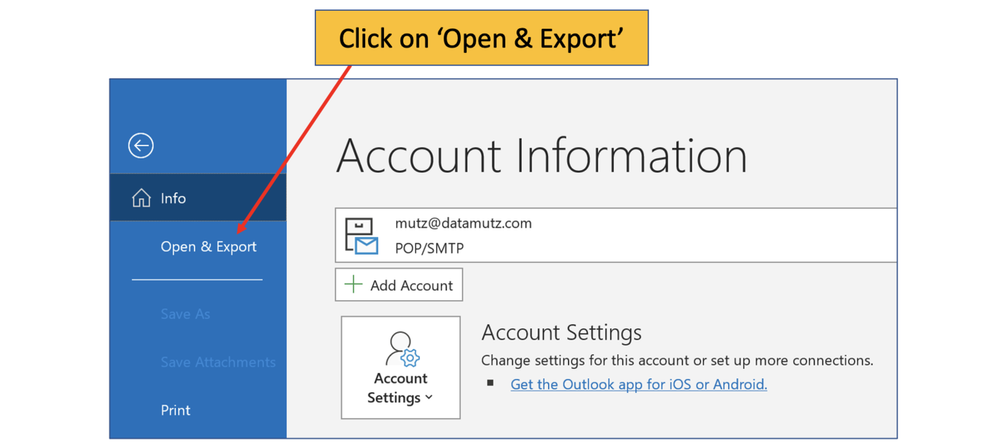Image resolution: width=1000 pixels, height=447 pixels.
Task: Open the Print menu item
Action: click(x=175, y=410)
